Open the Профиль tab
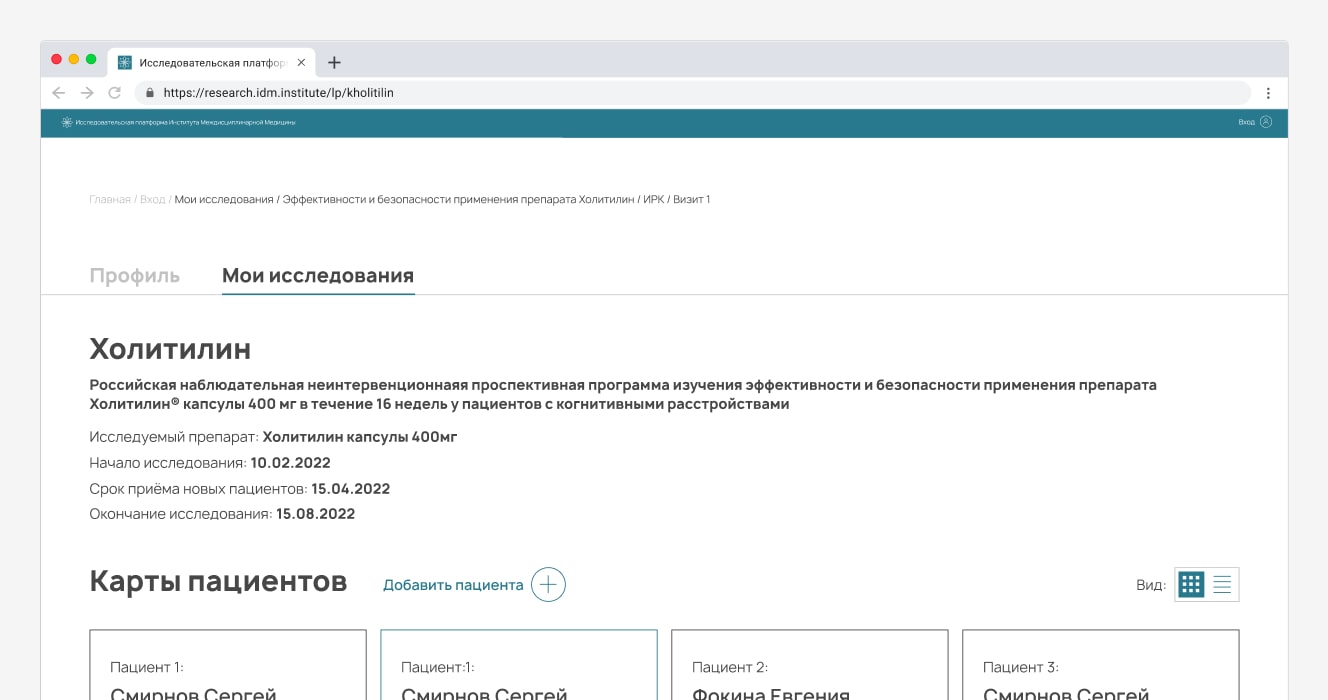 (x=135, y=276)
